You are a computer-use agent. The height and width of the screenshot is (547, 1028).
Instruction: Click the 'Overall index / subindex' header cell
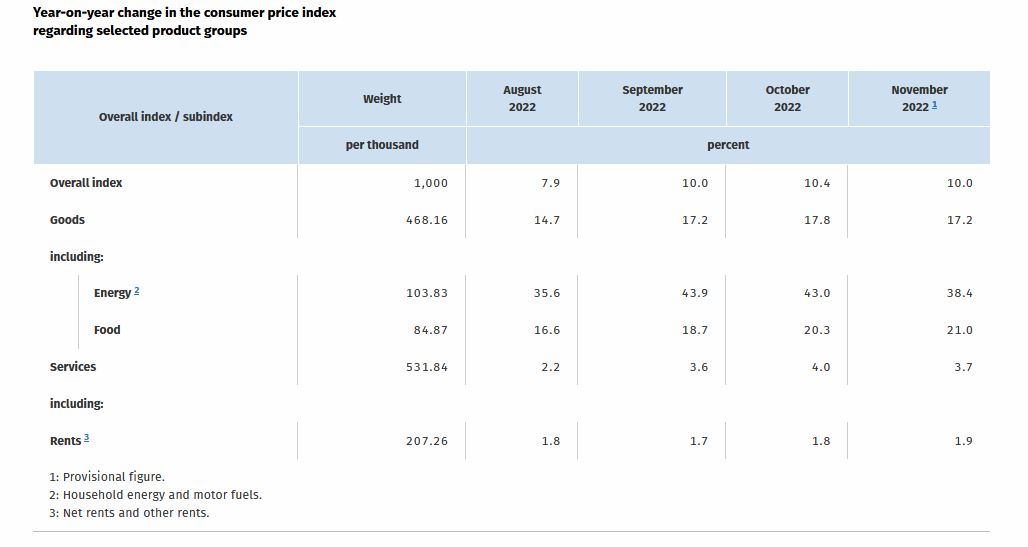click(166, 117)
